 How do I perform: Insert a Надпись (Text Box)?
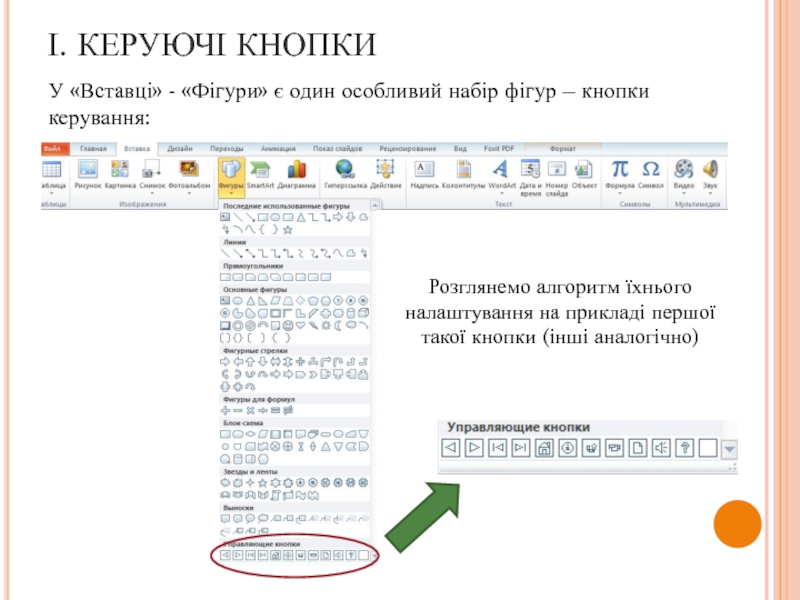pyautogui.click(x=424, y=169)
